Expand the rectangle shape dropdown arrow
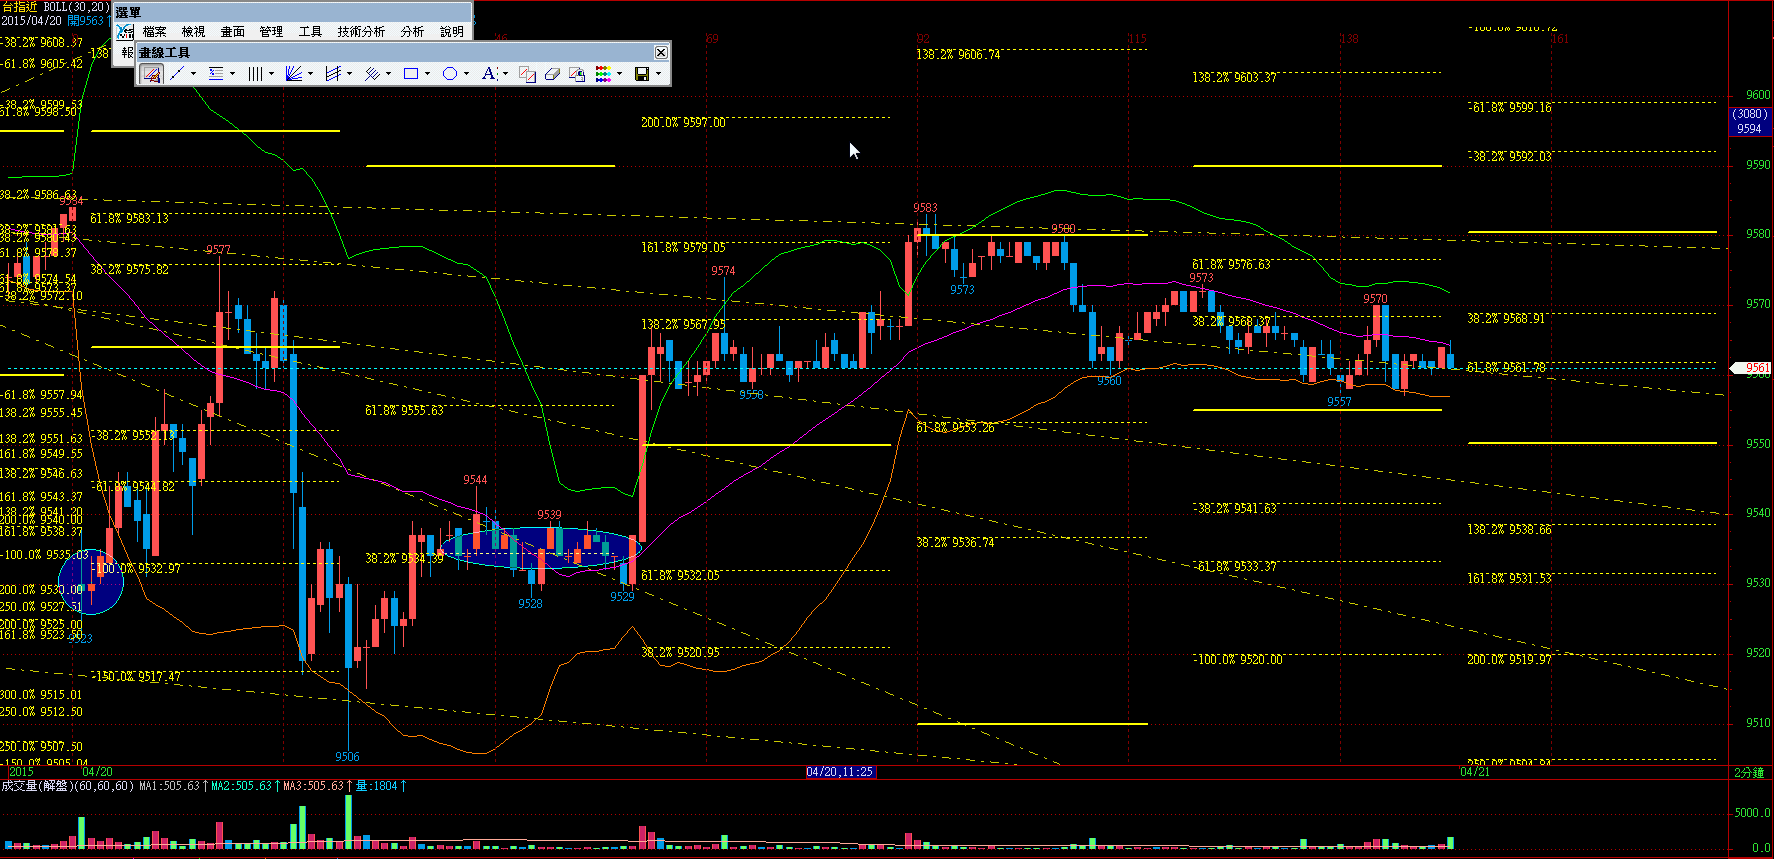1774x859 pixels. point(427,73)
